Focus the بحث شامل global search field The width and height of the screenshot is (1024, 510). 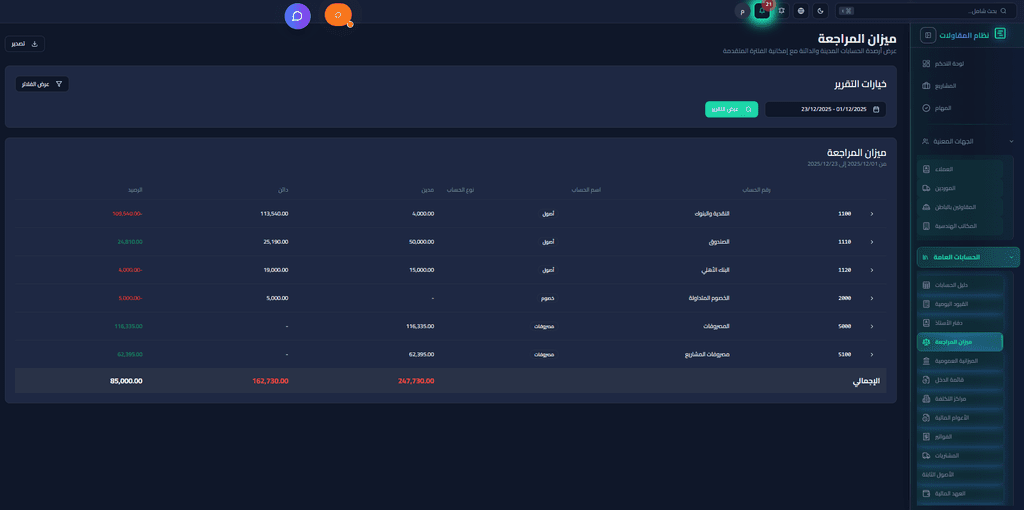pyautogui.click(x=927, y=11)
